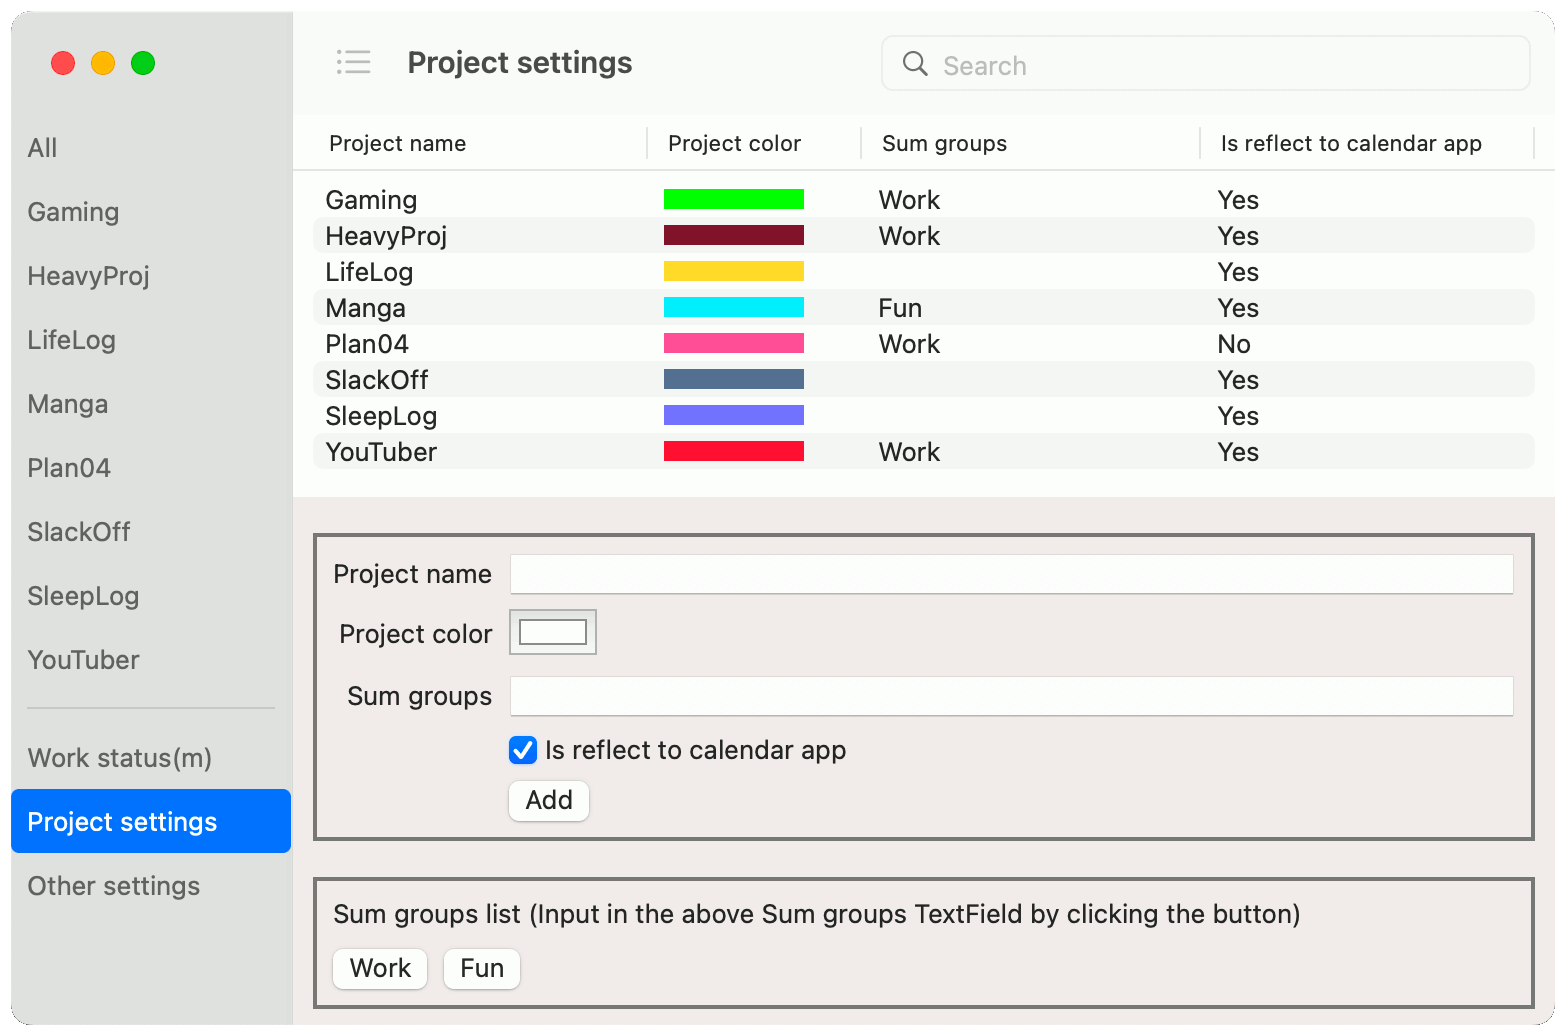The image size is (1566, 1036).
Task: Open Work status(m) in sidebar
Action: [120, 758]
